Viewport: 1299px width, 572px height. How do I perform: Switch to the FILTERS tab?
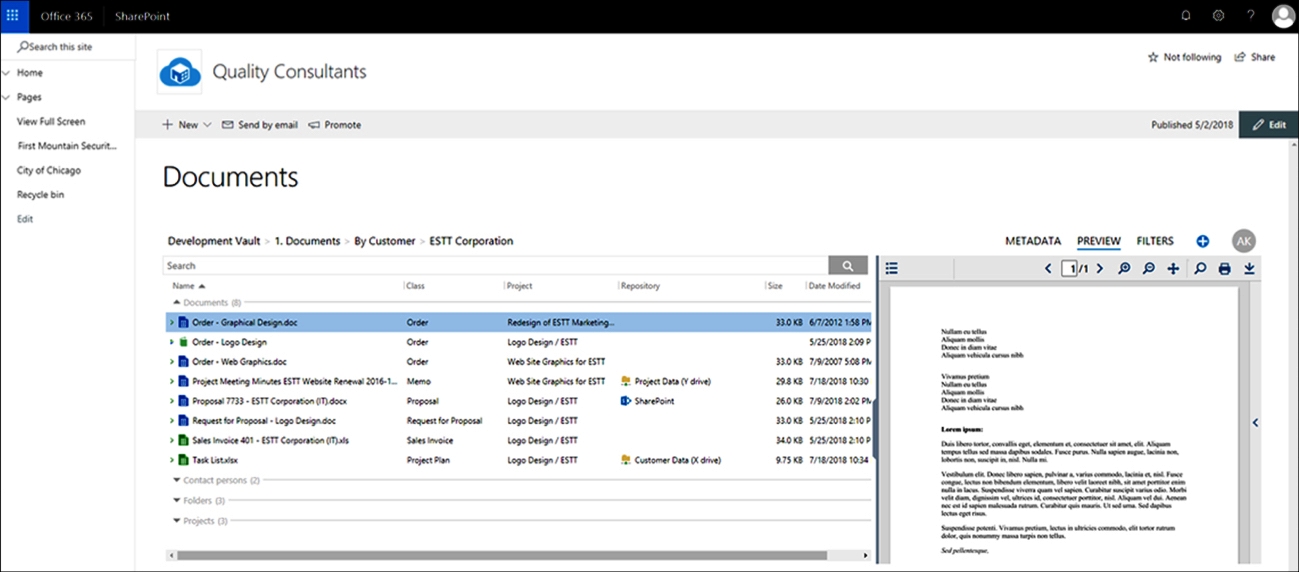coord(1155,241)
